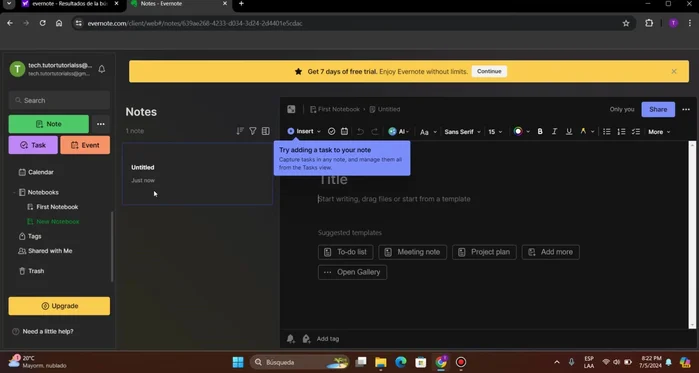Open the Insert dropdown
This screenshot has width=699, height=373.
coord(304,131)
